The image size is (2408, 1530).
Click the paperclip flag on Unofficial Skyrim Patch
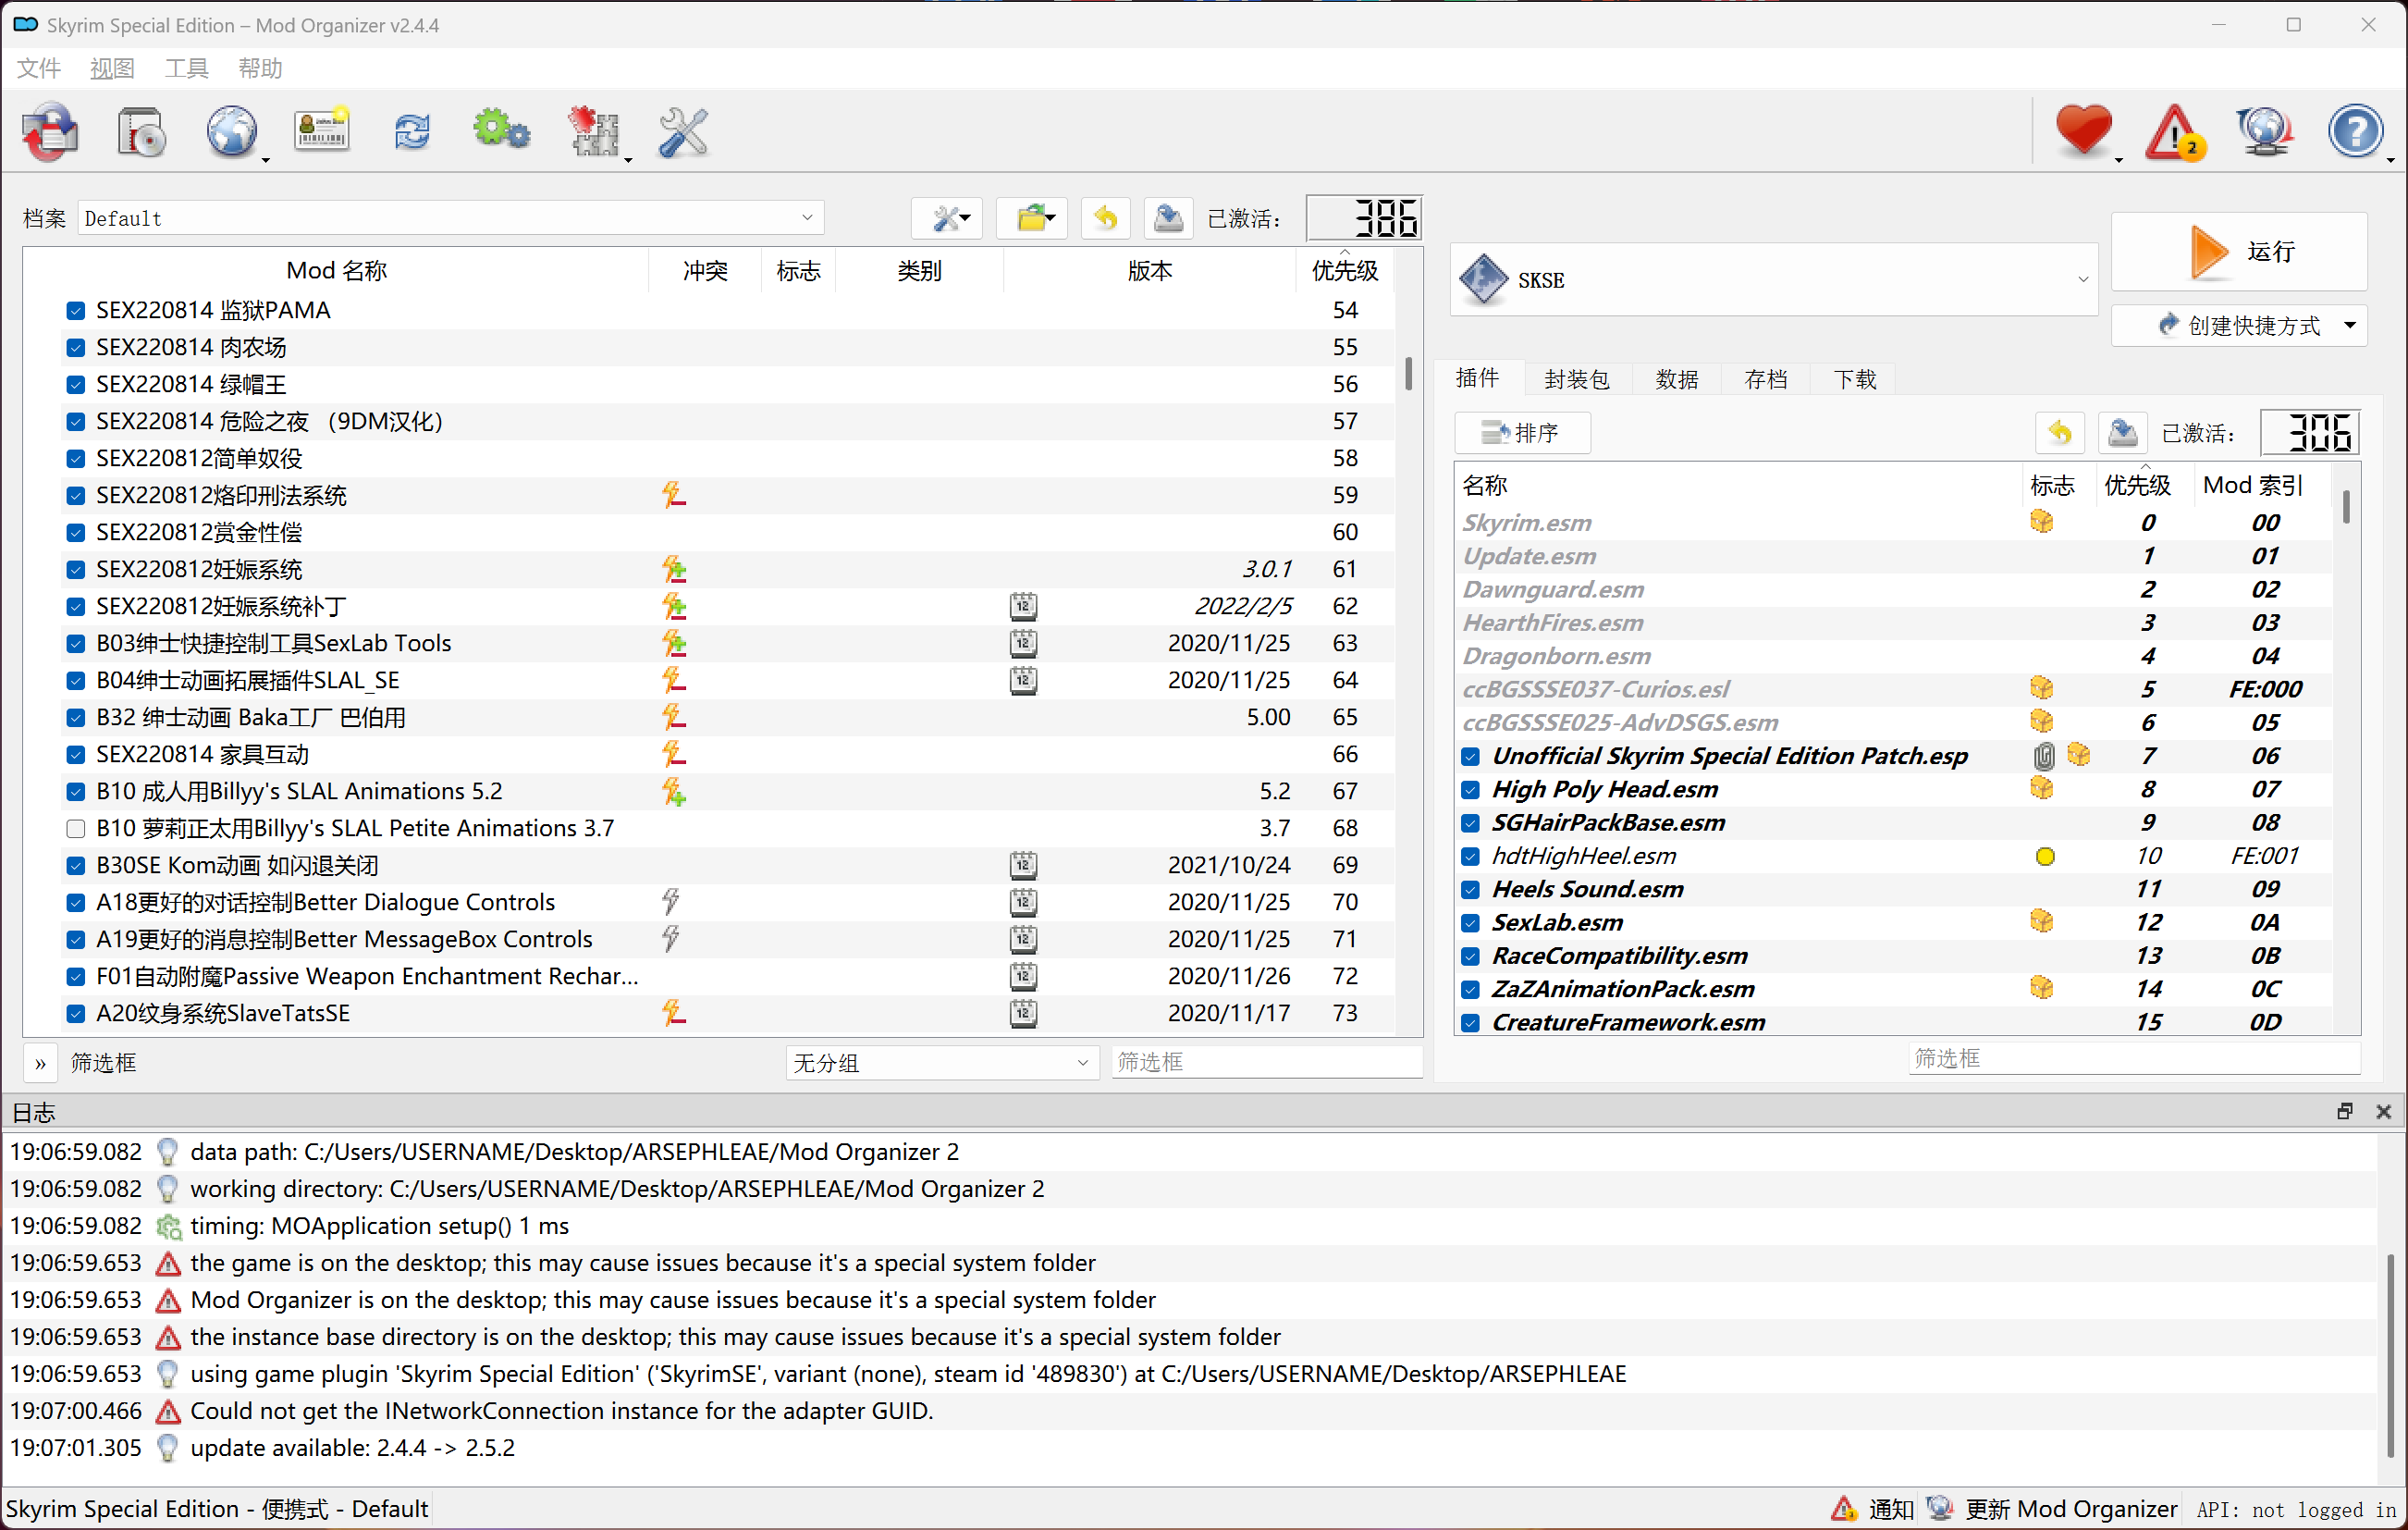click(2044, 755)
